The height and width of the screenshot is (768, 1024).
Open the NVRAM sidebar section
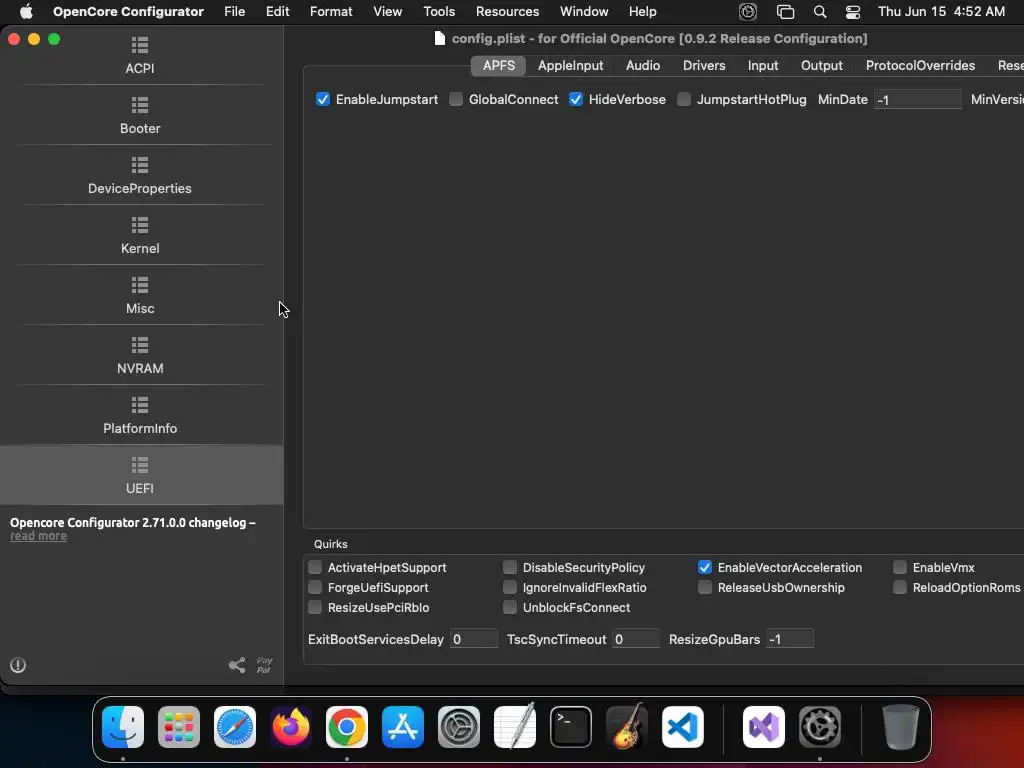(140, 356)
